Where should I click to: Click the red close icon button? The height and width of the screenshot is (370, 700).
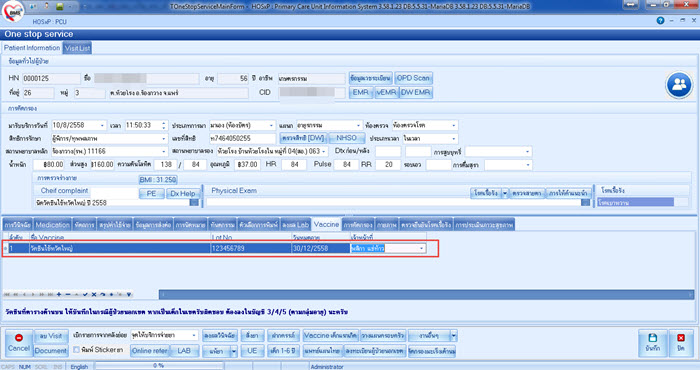[x=680, y=338]
